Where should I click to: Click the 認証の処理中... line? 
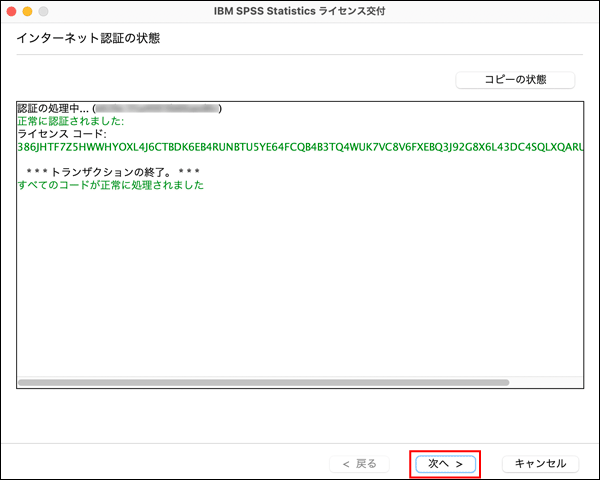pyautogui.click(x=119, y=108)
